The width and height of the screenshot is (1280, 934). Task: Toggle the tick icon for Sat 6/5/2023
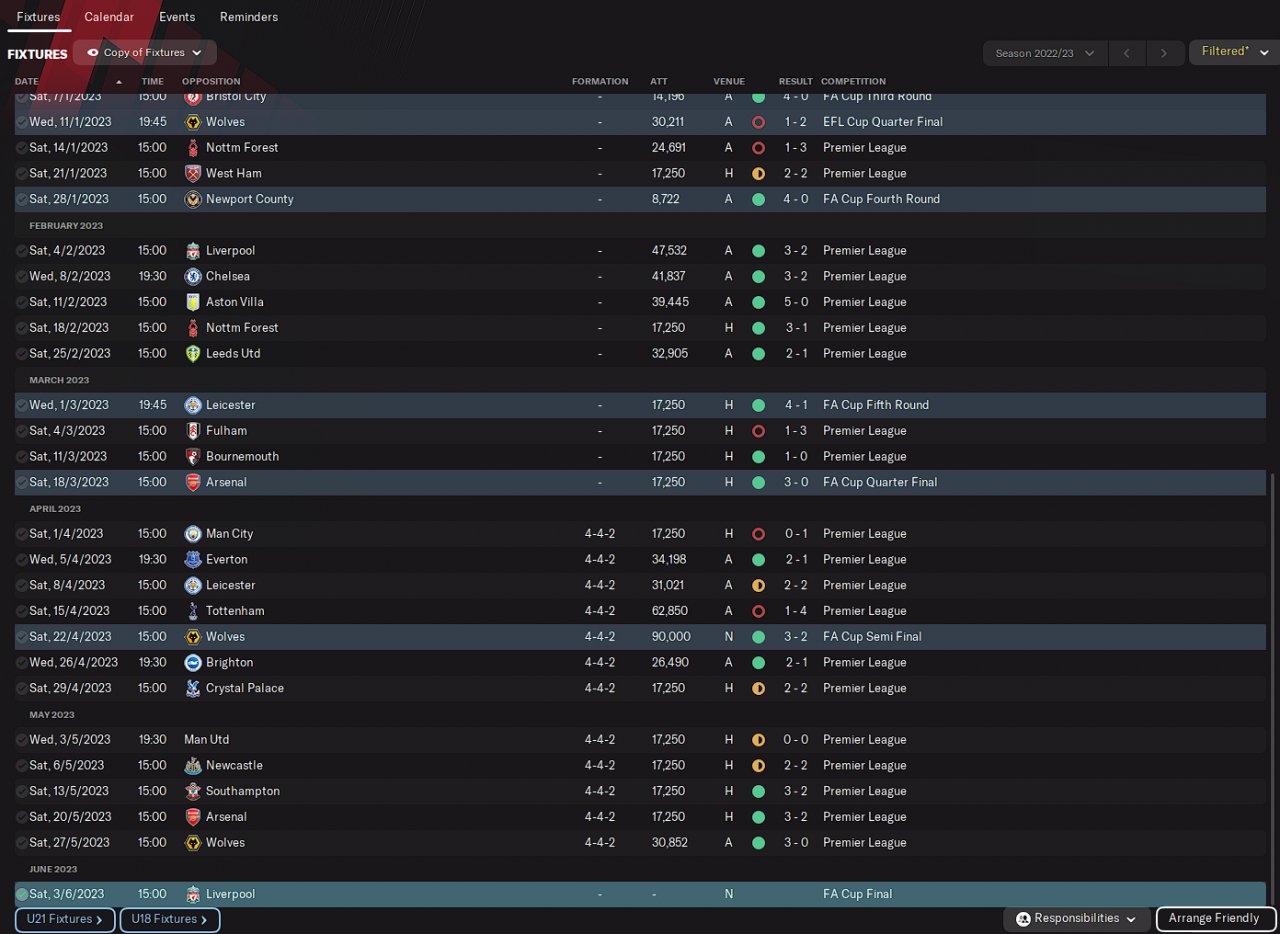pyautogui.click(x=22, y=765)
